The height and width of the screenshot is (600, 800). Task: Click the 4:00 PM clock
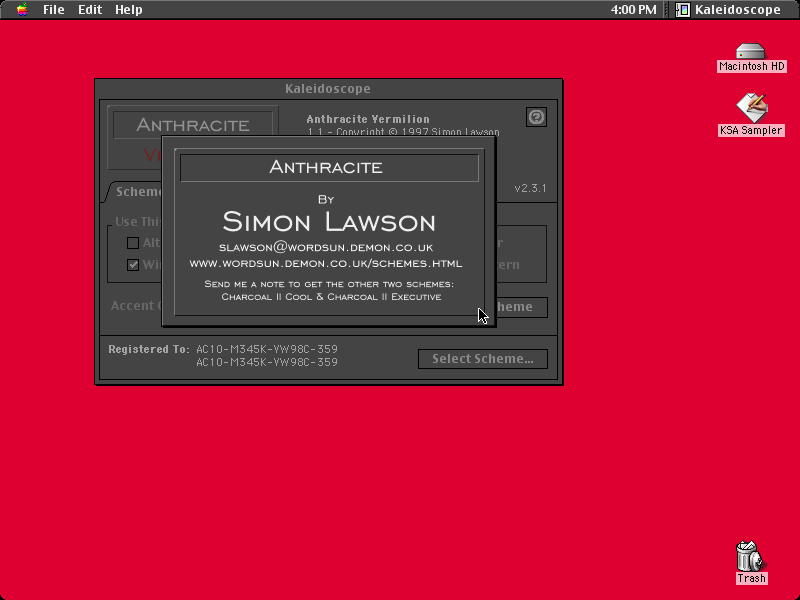coord(633,10)
